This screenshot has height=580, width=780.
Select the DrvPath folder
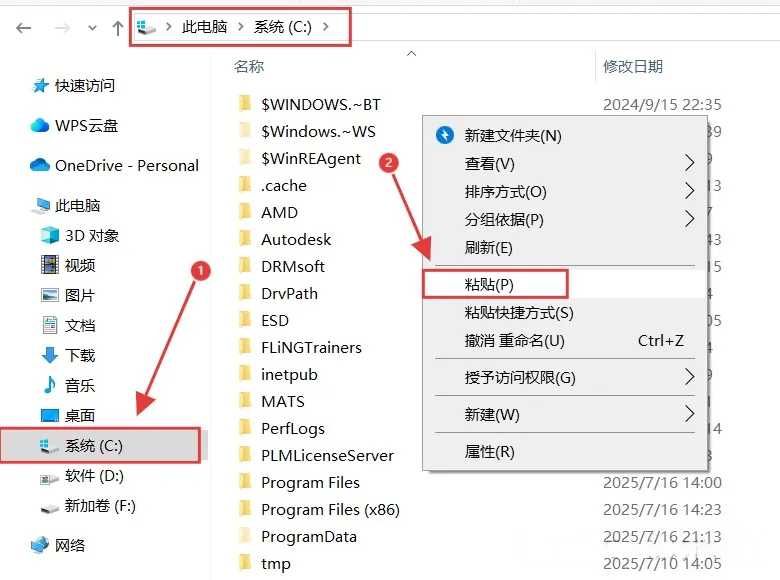tap(290, 293)
